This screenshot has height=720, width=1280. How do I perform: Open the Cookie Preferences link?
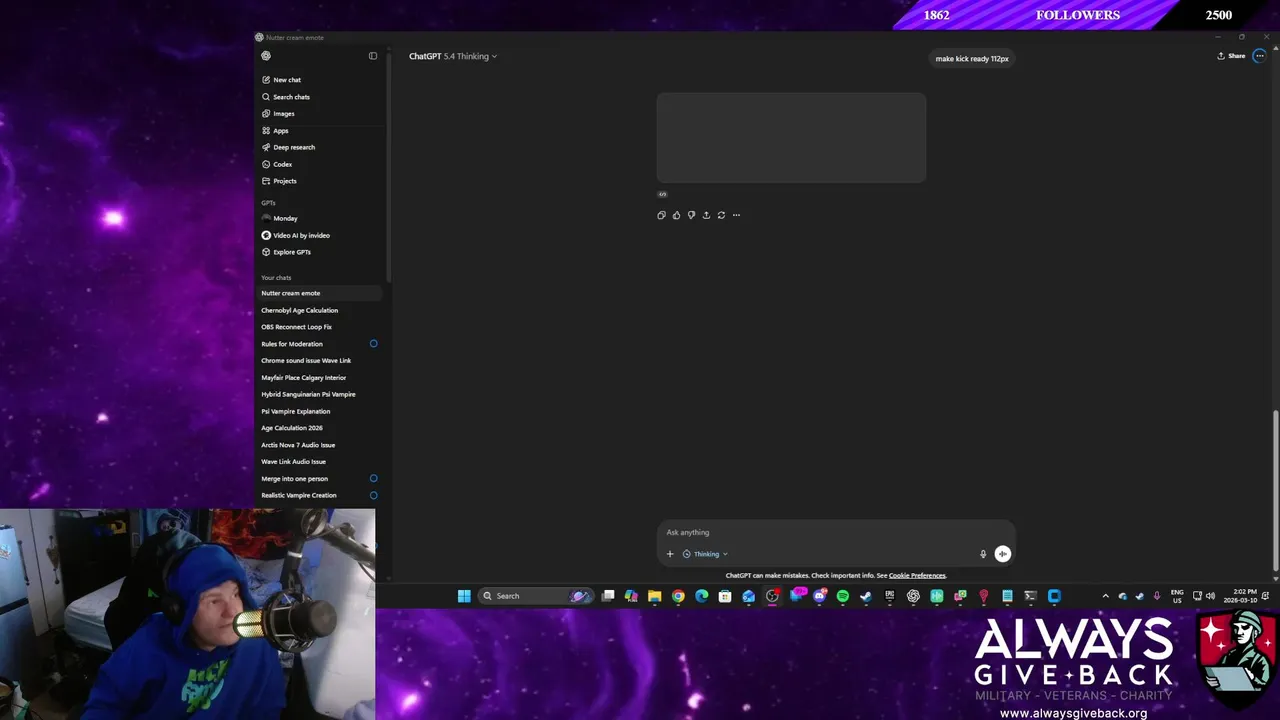click(917, 576)
